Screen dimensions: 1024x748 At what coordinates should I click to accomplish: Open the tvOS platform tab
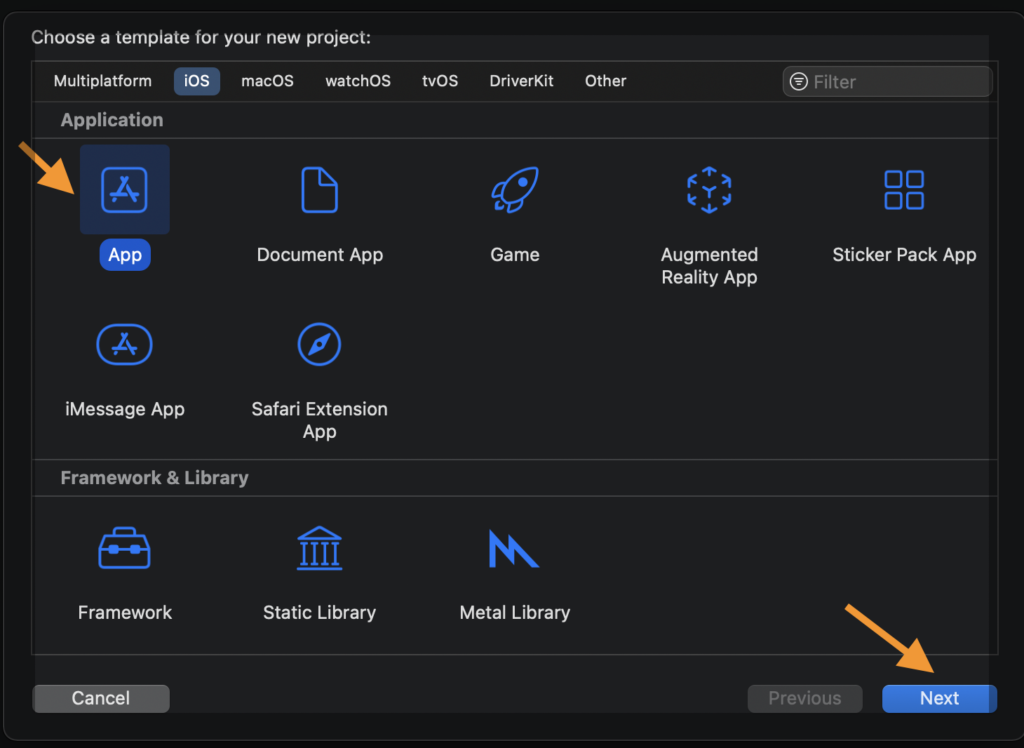(x=440, y=81)
